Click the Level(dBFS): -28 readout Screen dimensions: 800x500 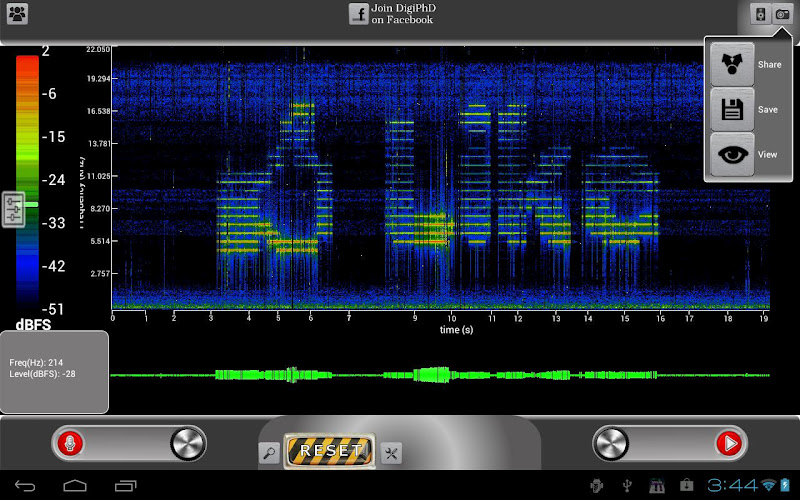42,374
